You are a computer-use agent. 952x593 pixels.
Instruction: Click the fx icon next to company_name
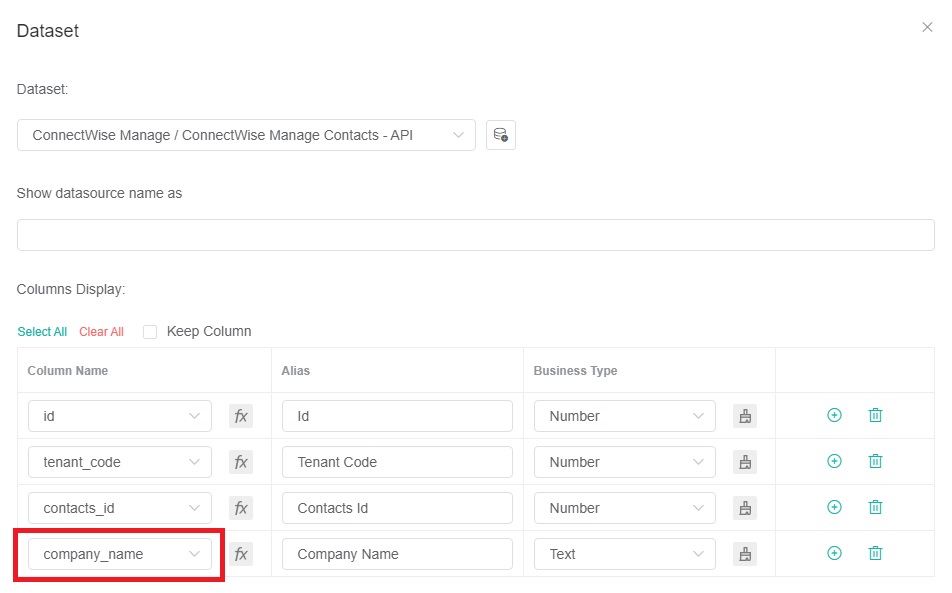pyautogui.click(x=240, y=553)
